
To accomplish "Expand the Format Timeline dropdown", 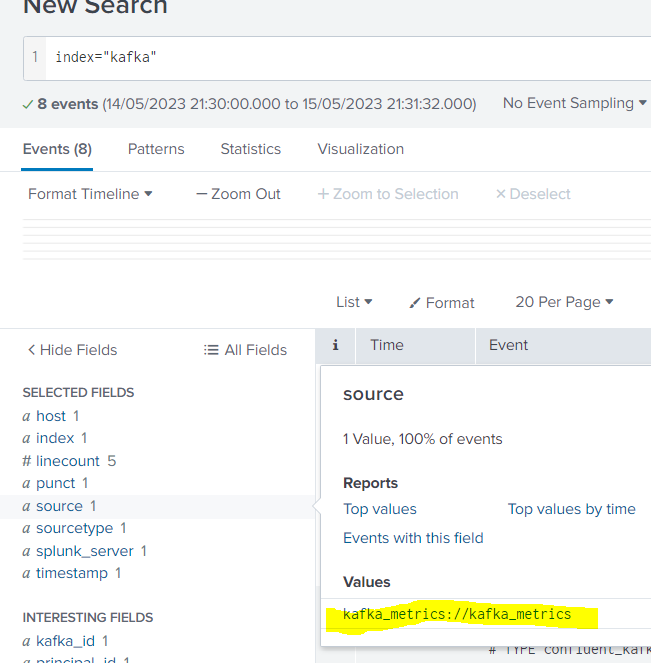I will tap(90, 194).
